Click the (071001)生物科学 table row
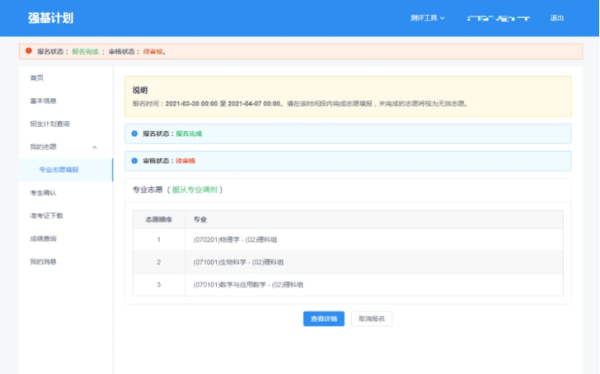Screen dimensions: 600x374 [348, 262]
